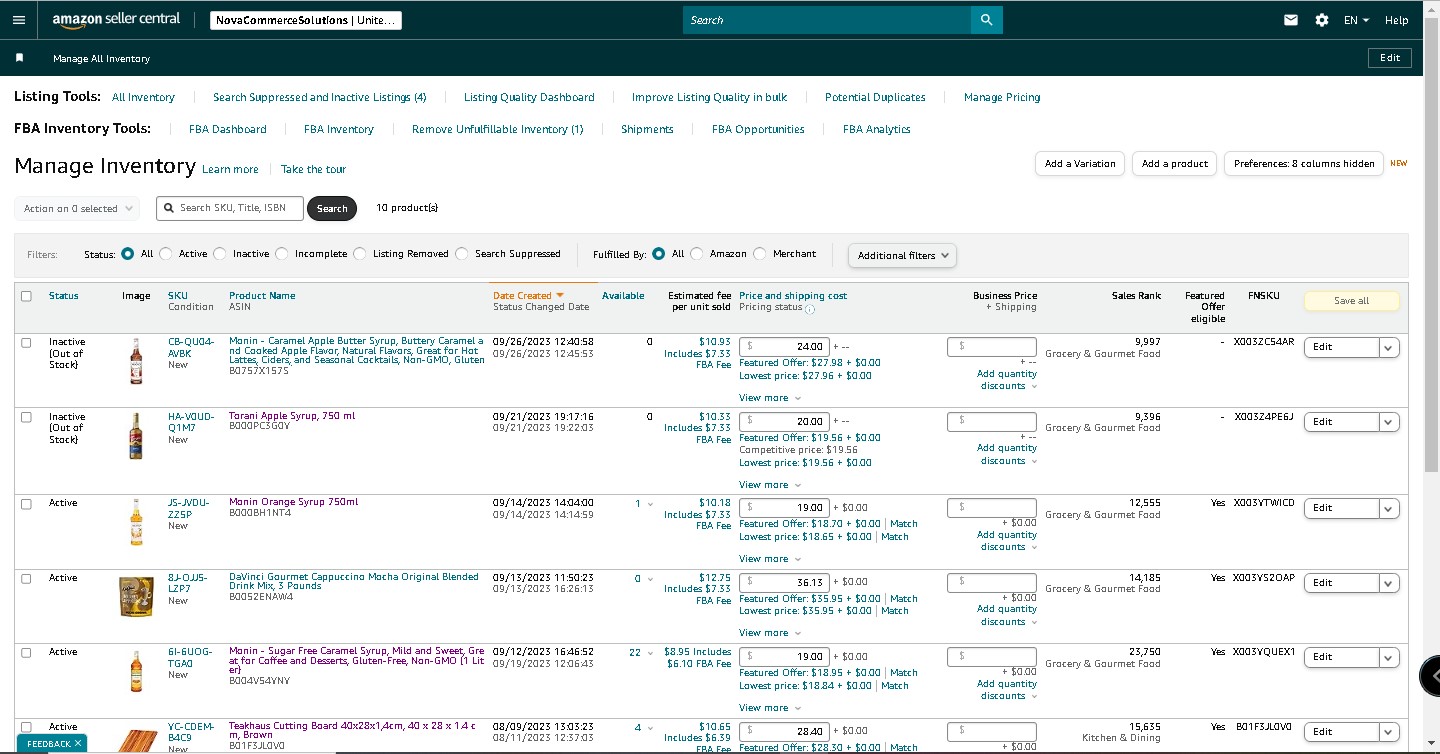The image size is (1440, 754).
Task: Click SKU link JS-JVDU-ZZSP
Action: pos(189,508)
